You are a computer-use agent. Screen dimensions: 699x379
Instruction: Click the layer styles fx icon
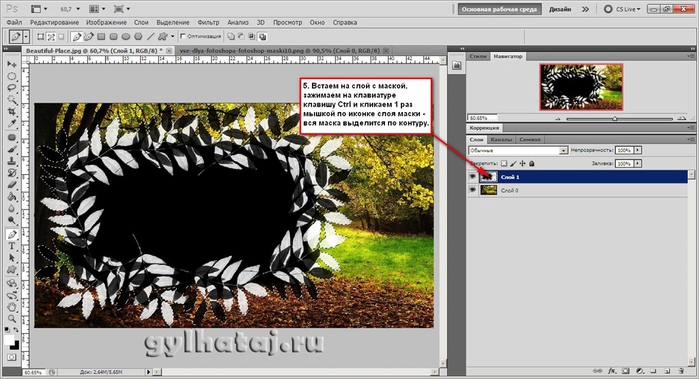click(x=612, y=371)
